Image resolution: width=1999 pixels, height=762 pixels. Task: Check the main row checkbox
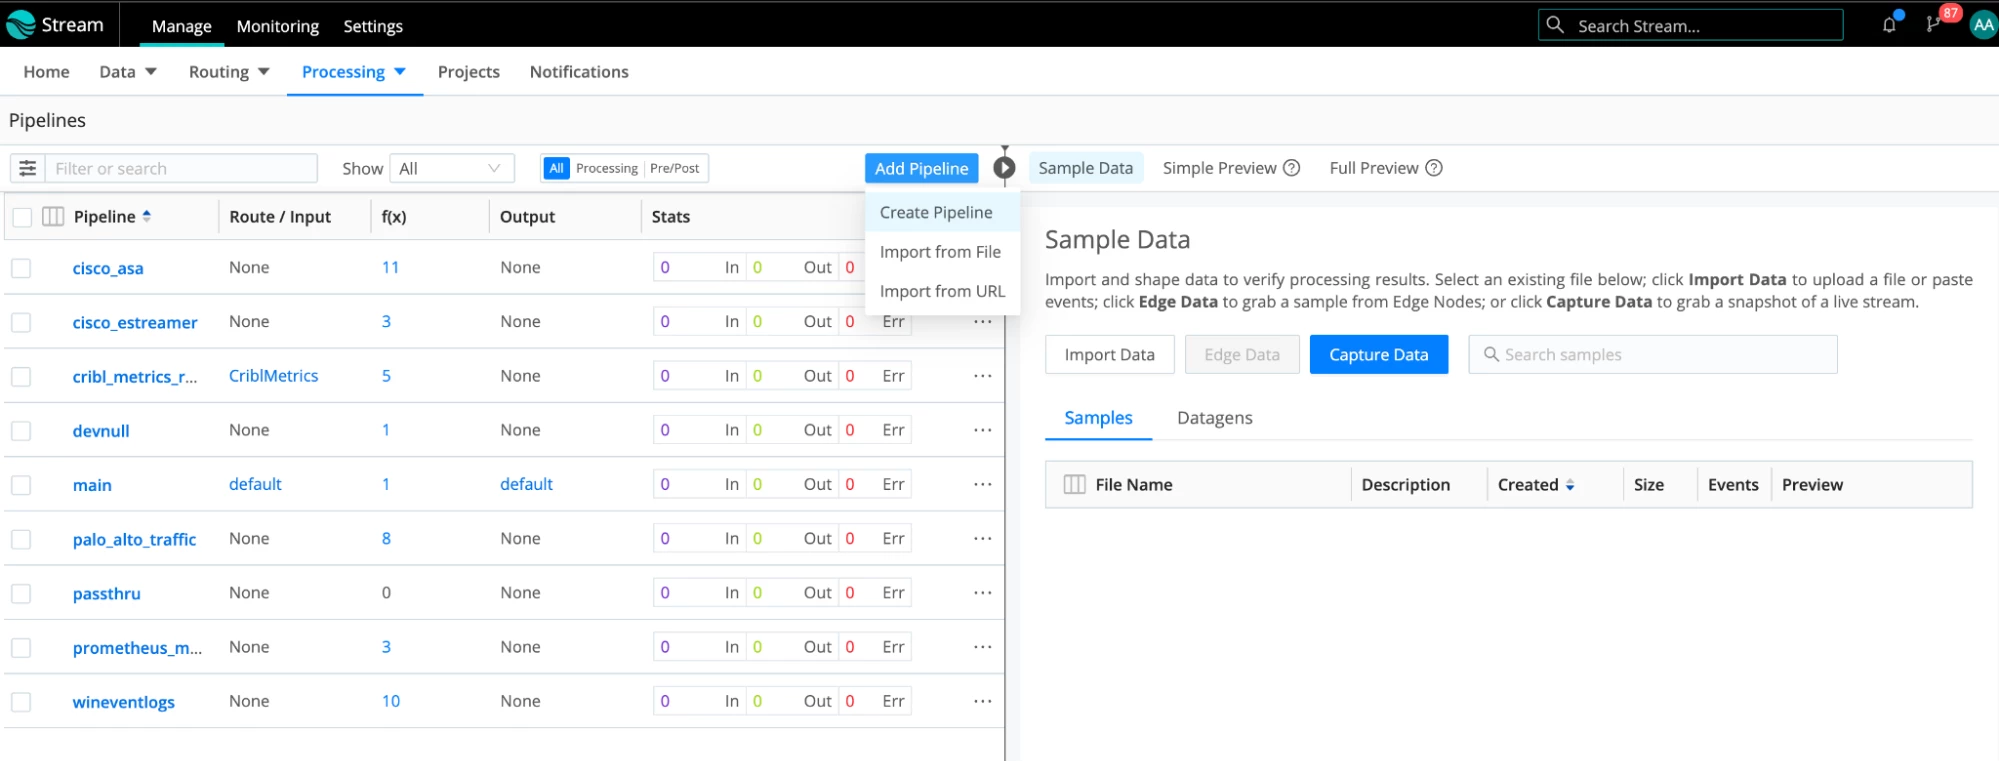click(x=21, y=485)
